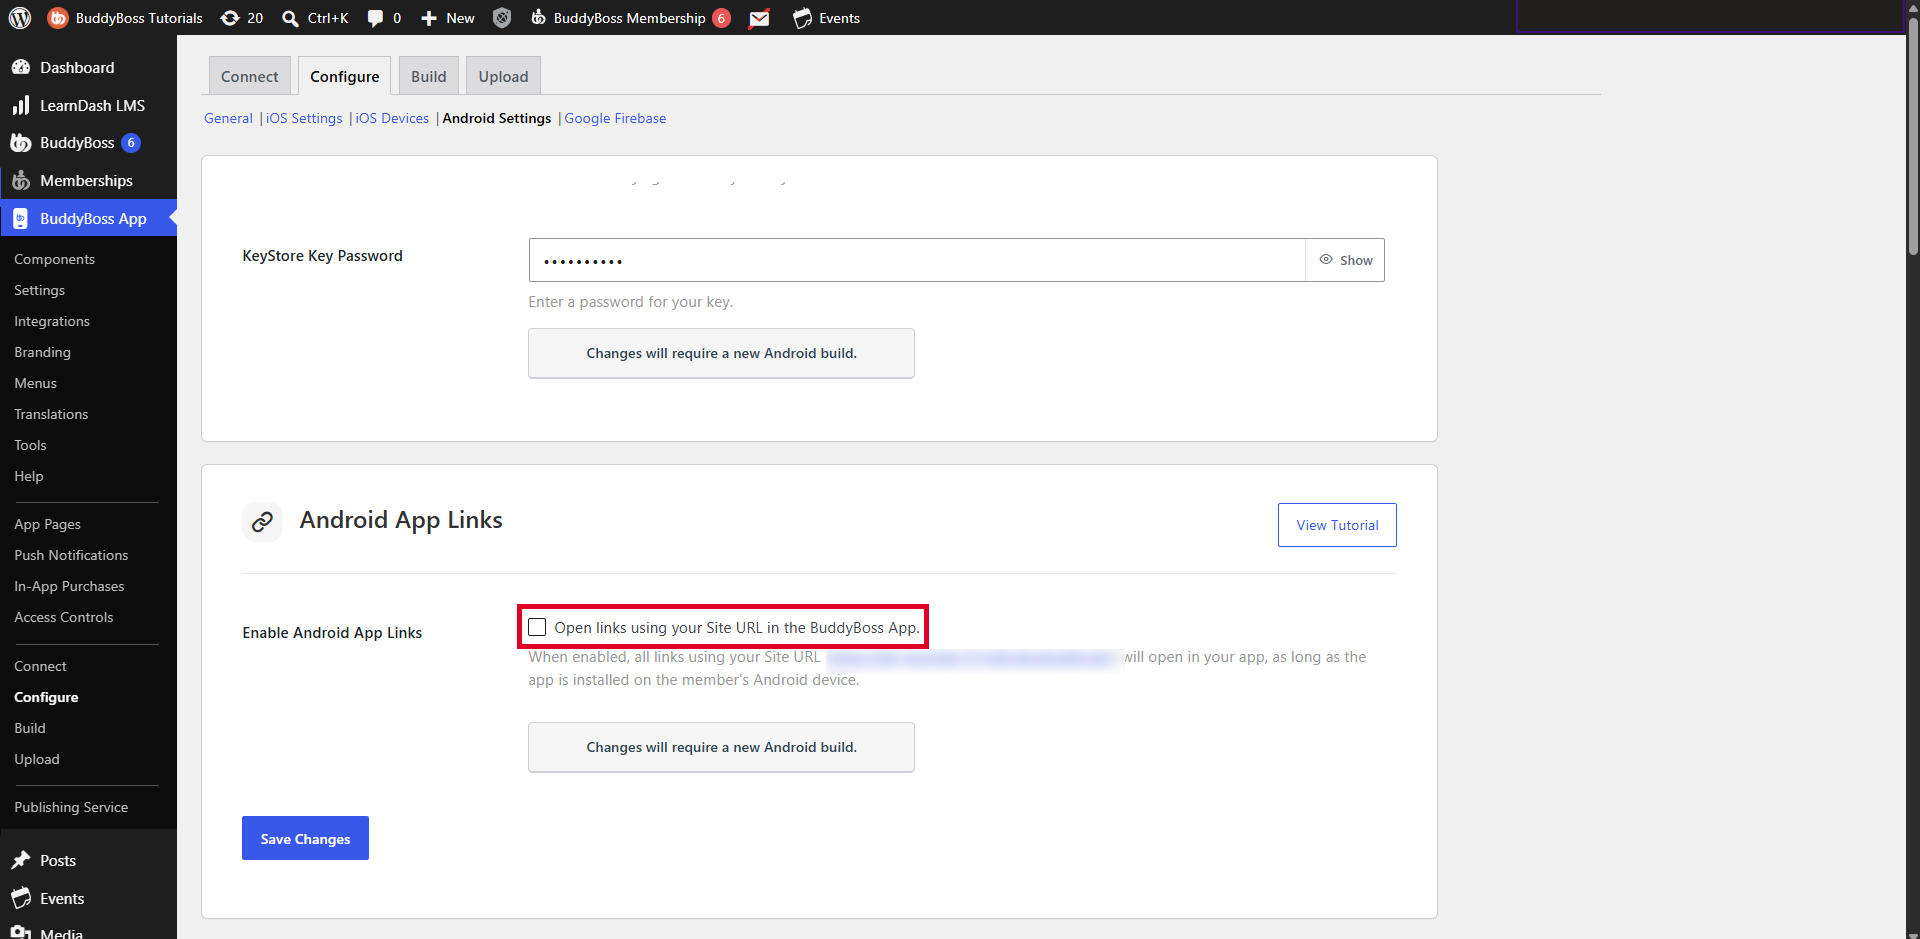Click the New plus icon
Viewport: 1920px width, 939px height.
(429, 18)
